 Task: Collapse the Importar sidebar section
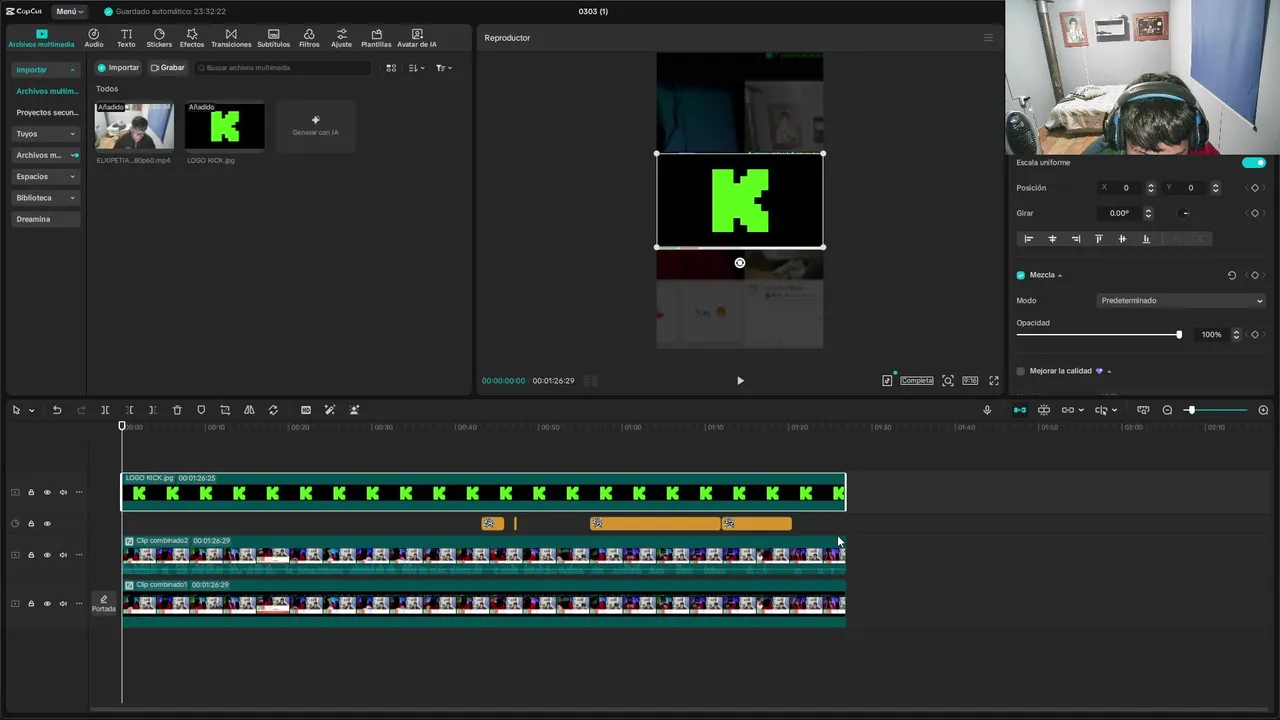45,70
